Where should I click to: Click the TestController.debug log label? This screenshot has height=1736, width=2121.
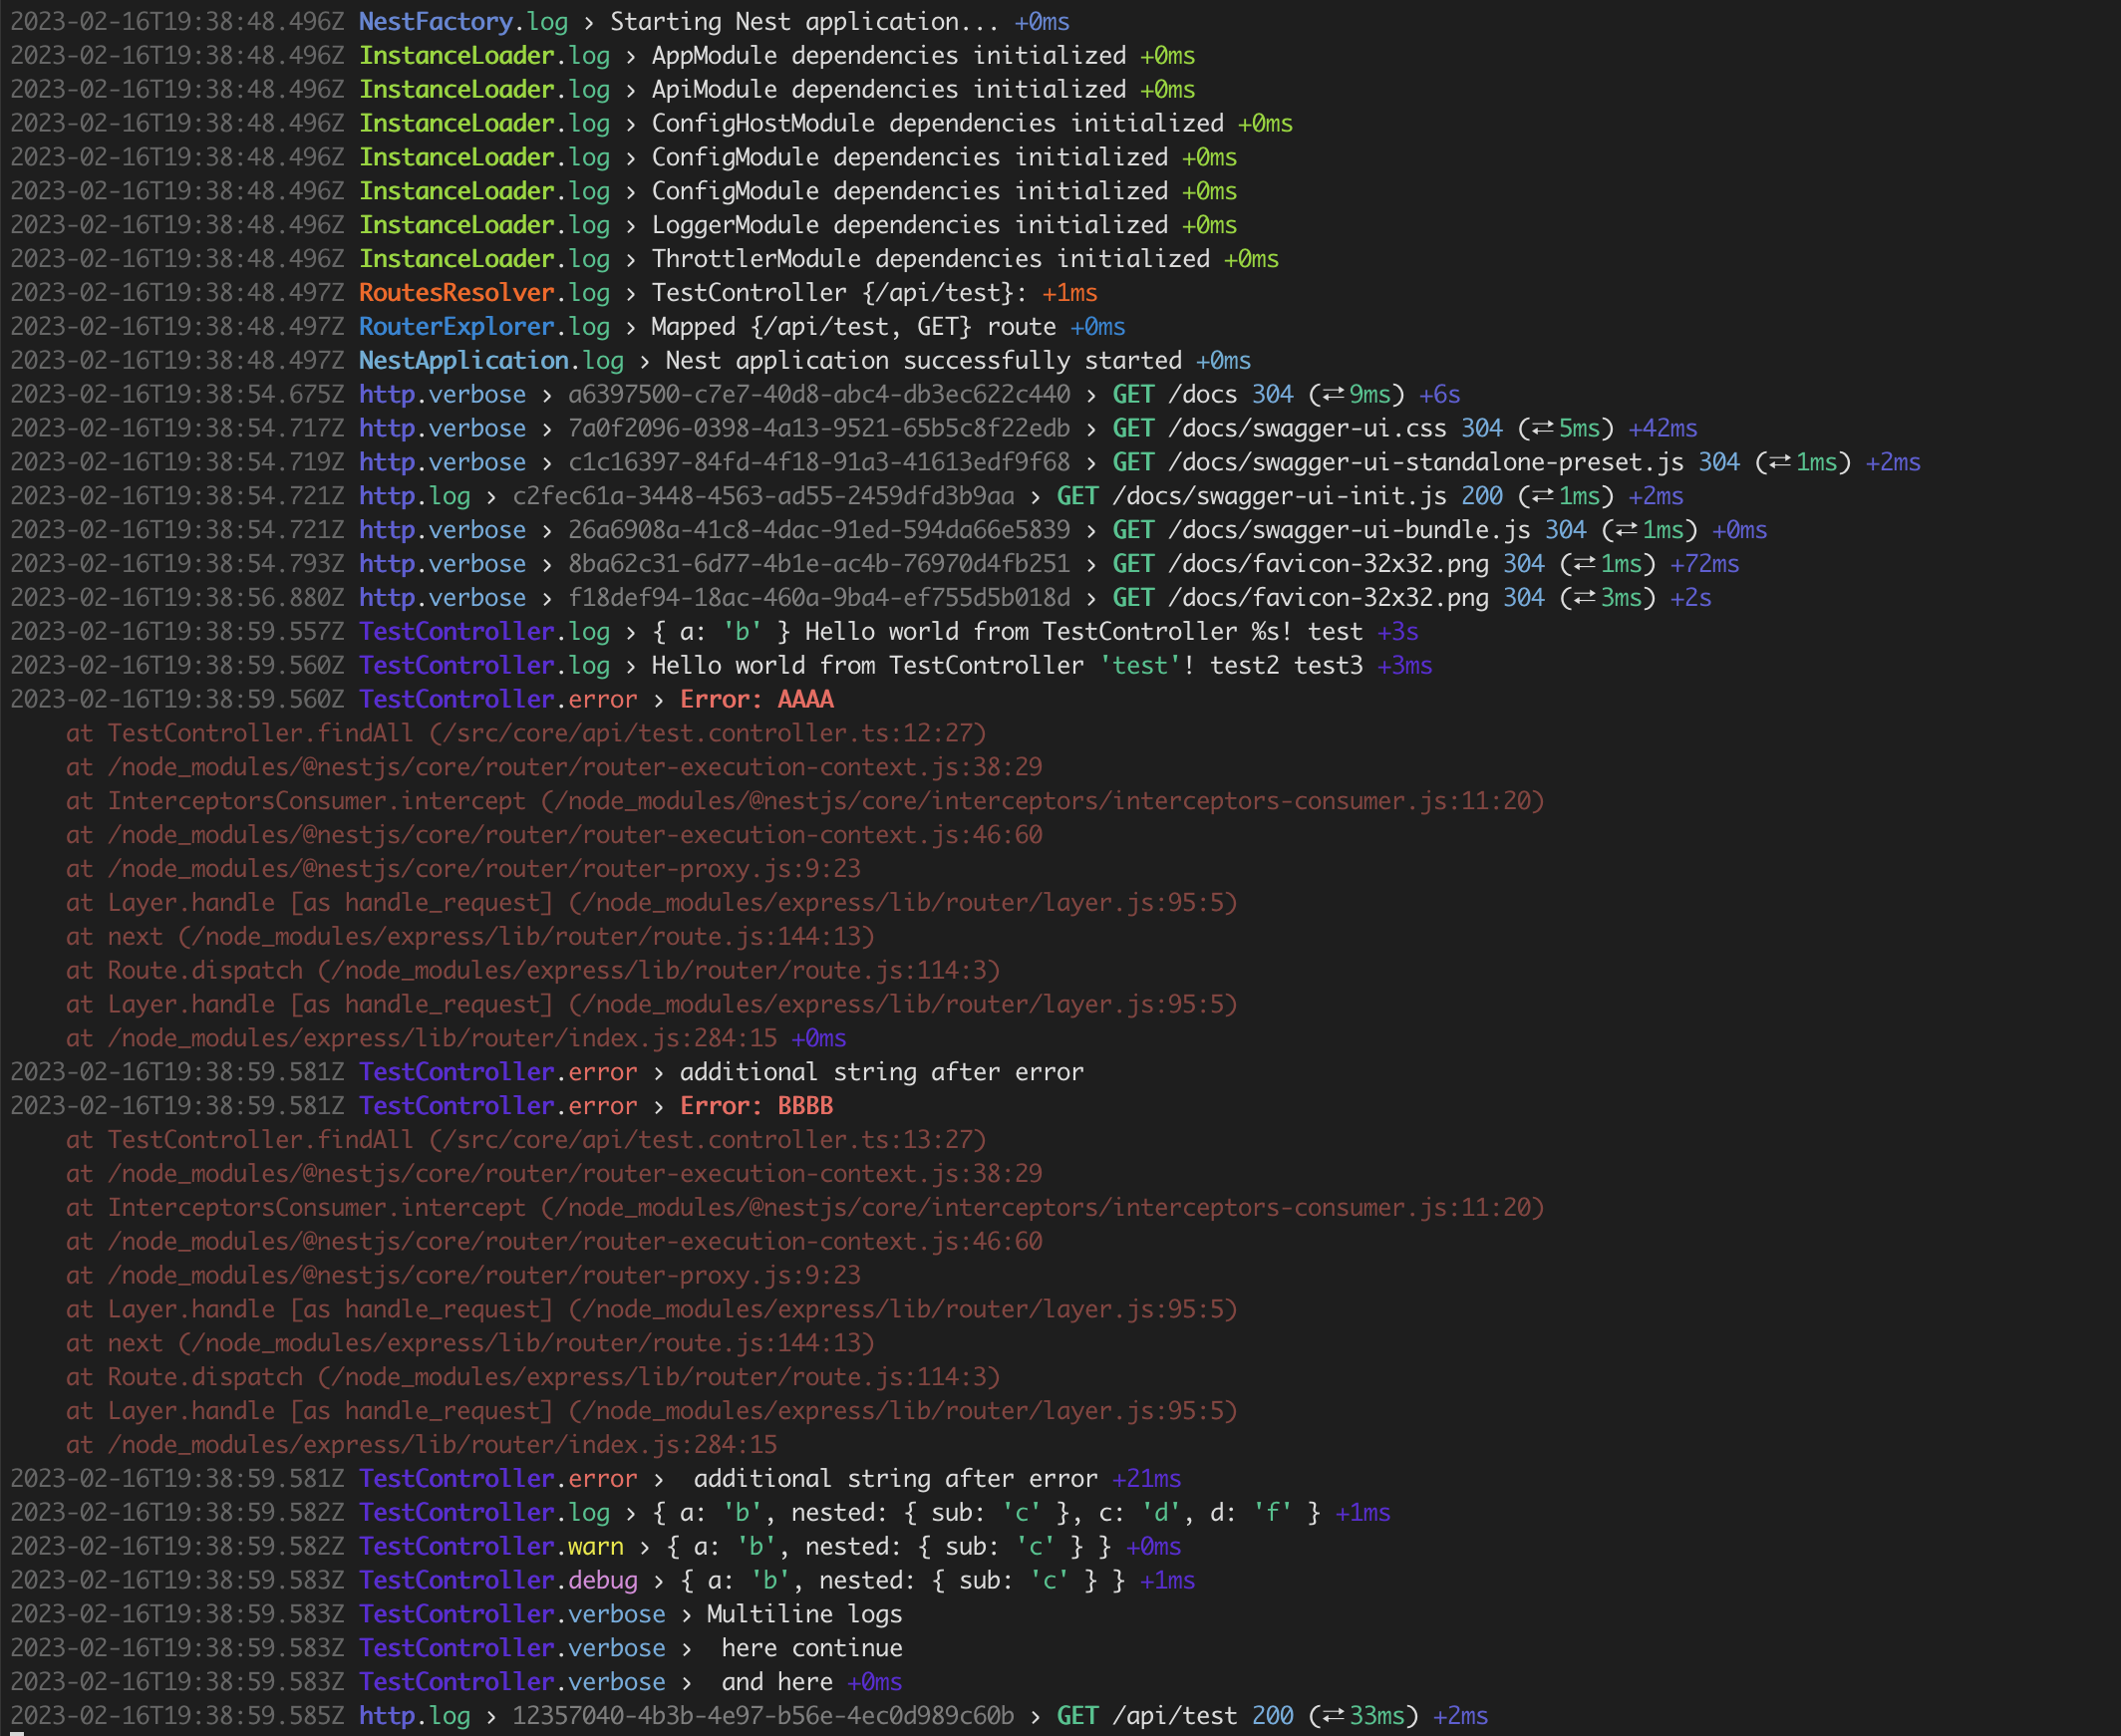498,1580
